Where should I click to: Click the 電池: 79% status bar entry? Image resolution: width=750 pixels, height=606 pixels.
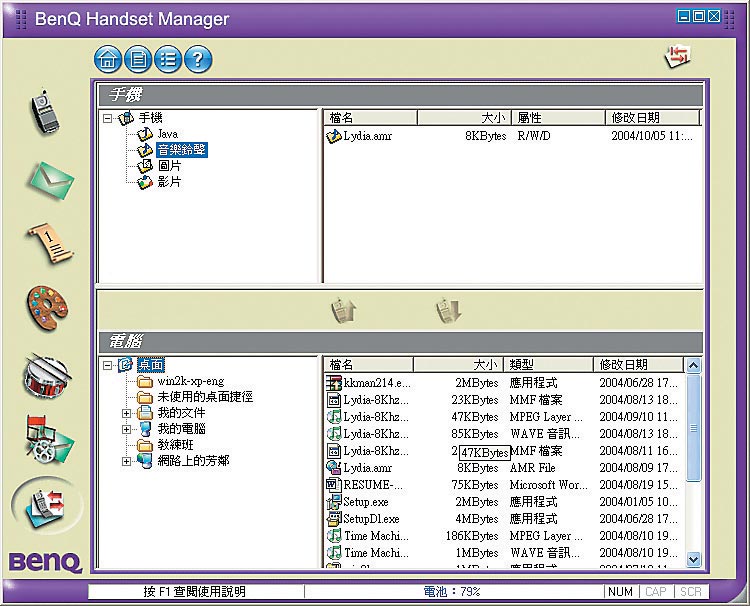452,592
